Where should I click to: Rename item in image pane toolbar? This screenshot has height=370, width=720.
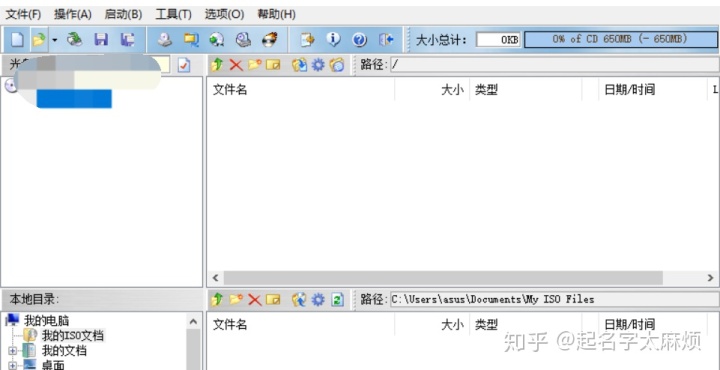[x=273, y=65]
